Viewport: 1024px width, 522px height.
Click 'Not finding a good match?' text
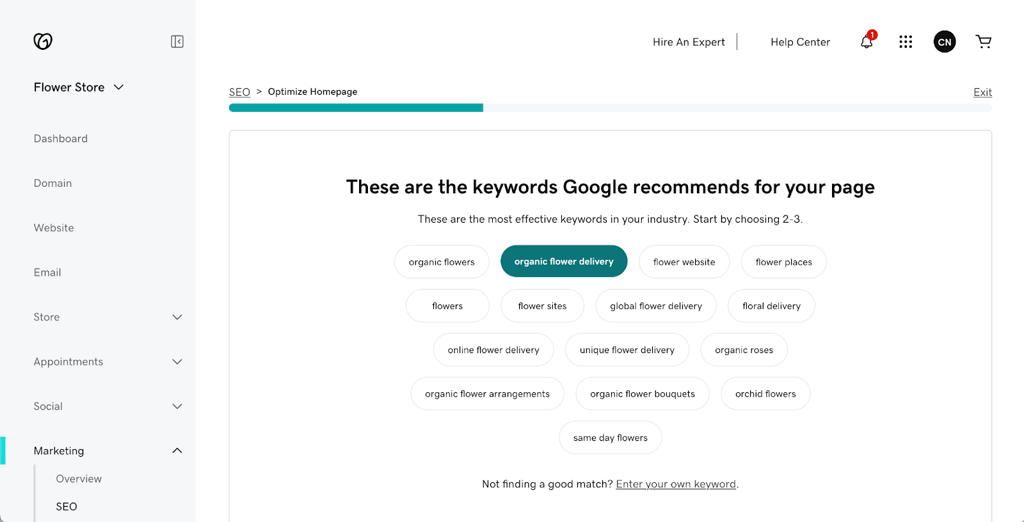coord(547,484)
